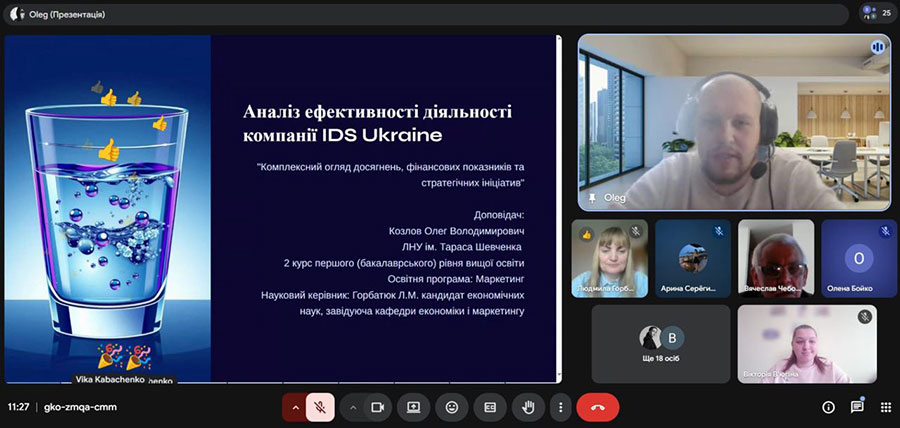Select Oleg's video tile
The image size is (900, 428).
click(735, 122)
